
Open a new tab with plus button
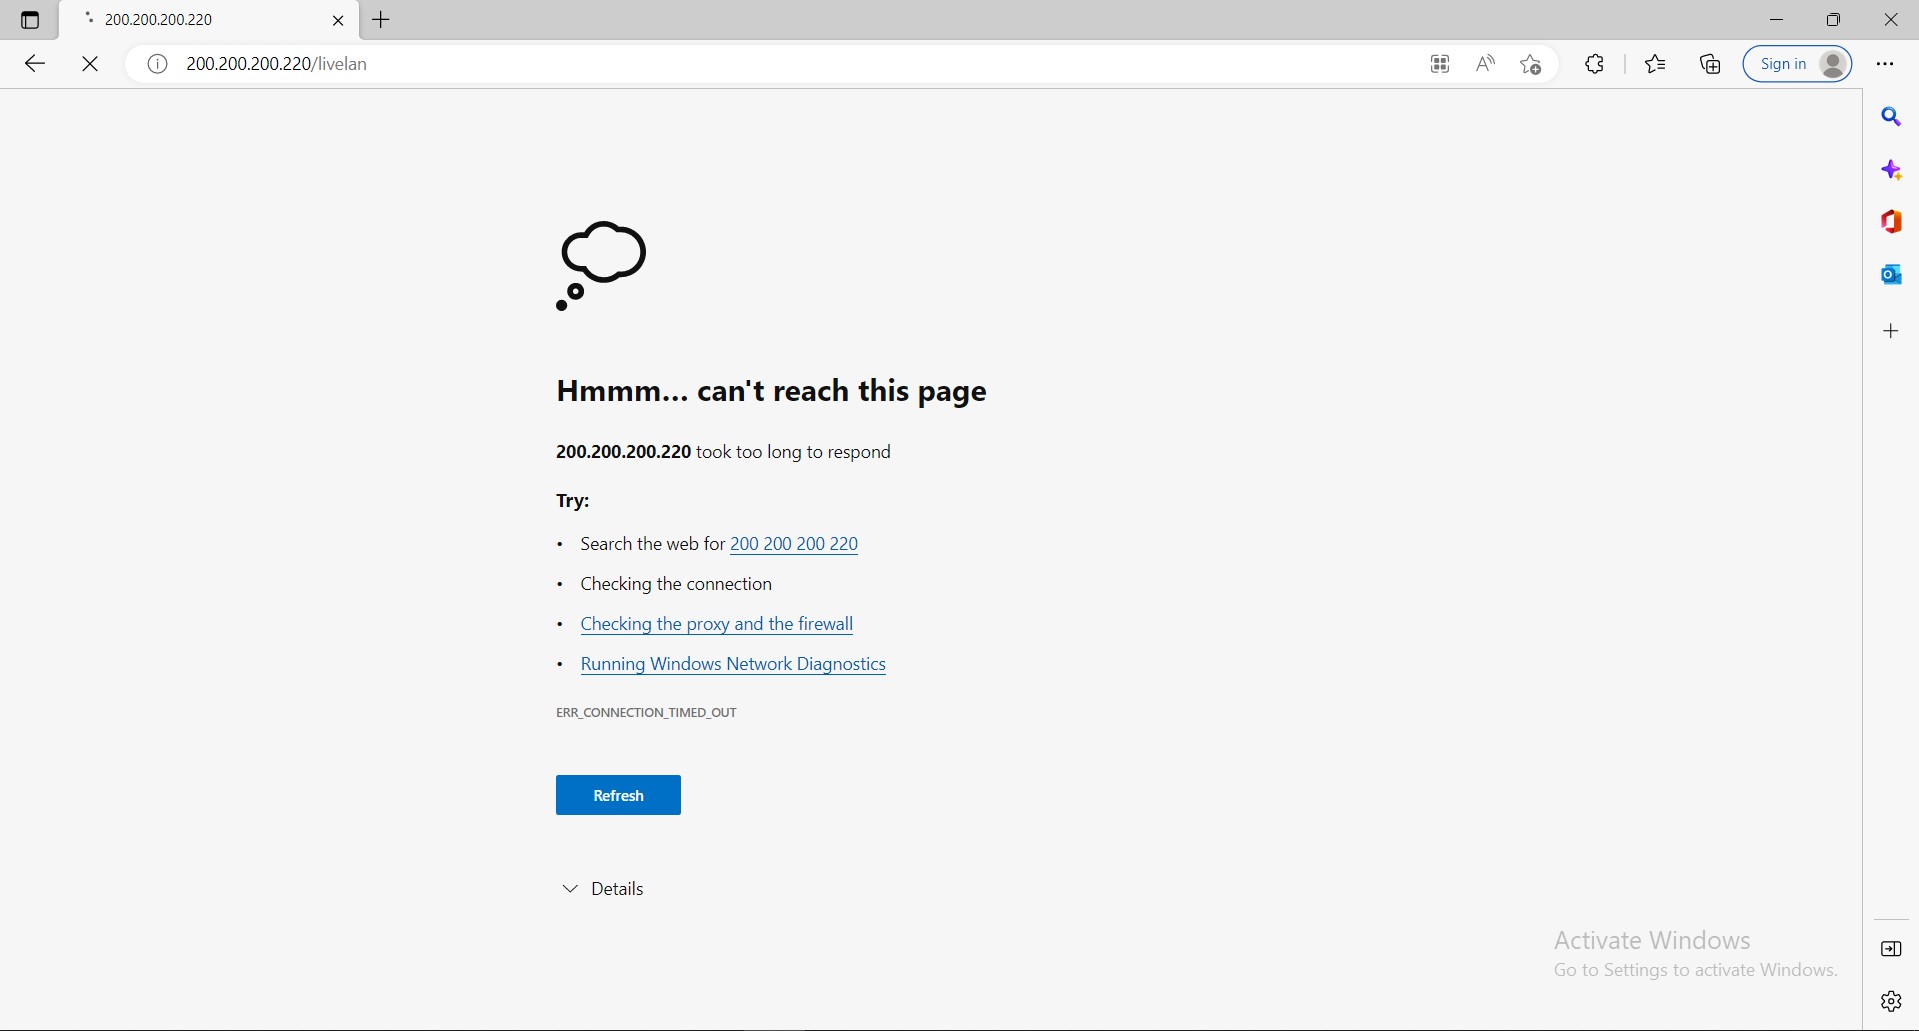[382, 20]
